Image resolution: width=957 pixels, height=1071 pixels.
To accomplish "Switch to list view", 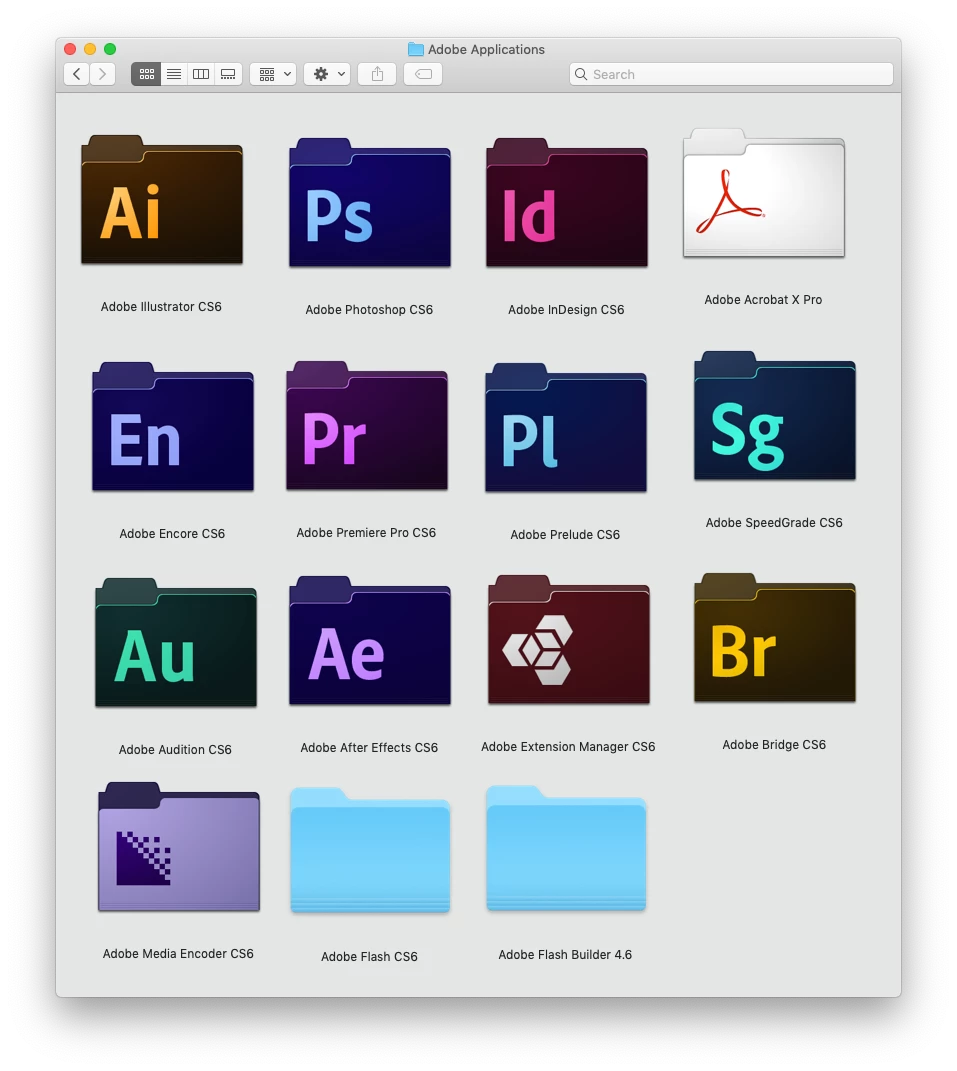I will pyautogui.click(x=174, y=74).
